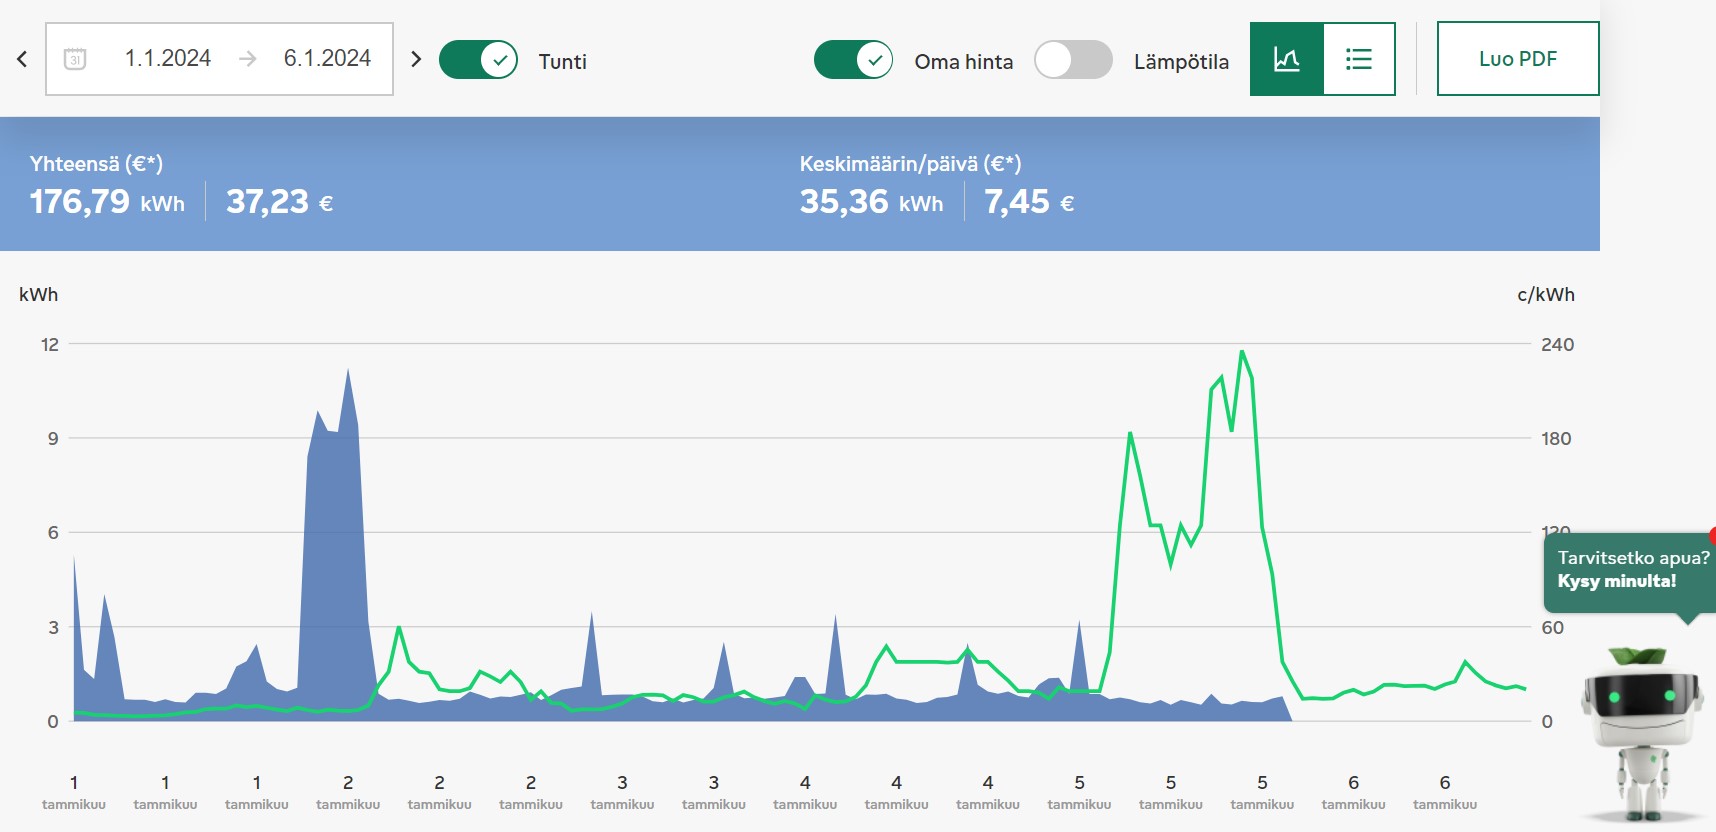Enable the Lämpötila temperature switch

pos(1073,60)
